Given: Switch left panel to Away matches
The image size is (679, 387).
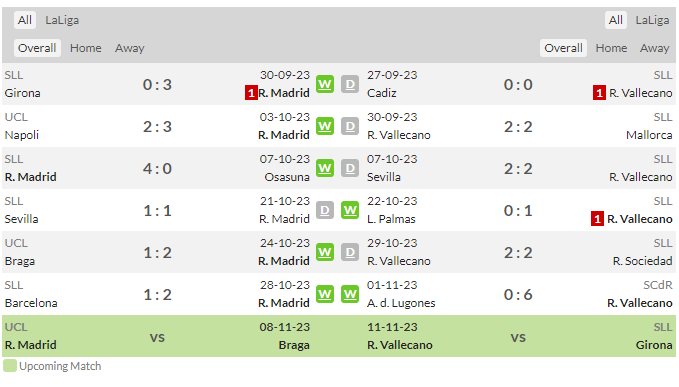Looking at the screenshot, I should tap(129, 48).
